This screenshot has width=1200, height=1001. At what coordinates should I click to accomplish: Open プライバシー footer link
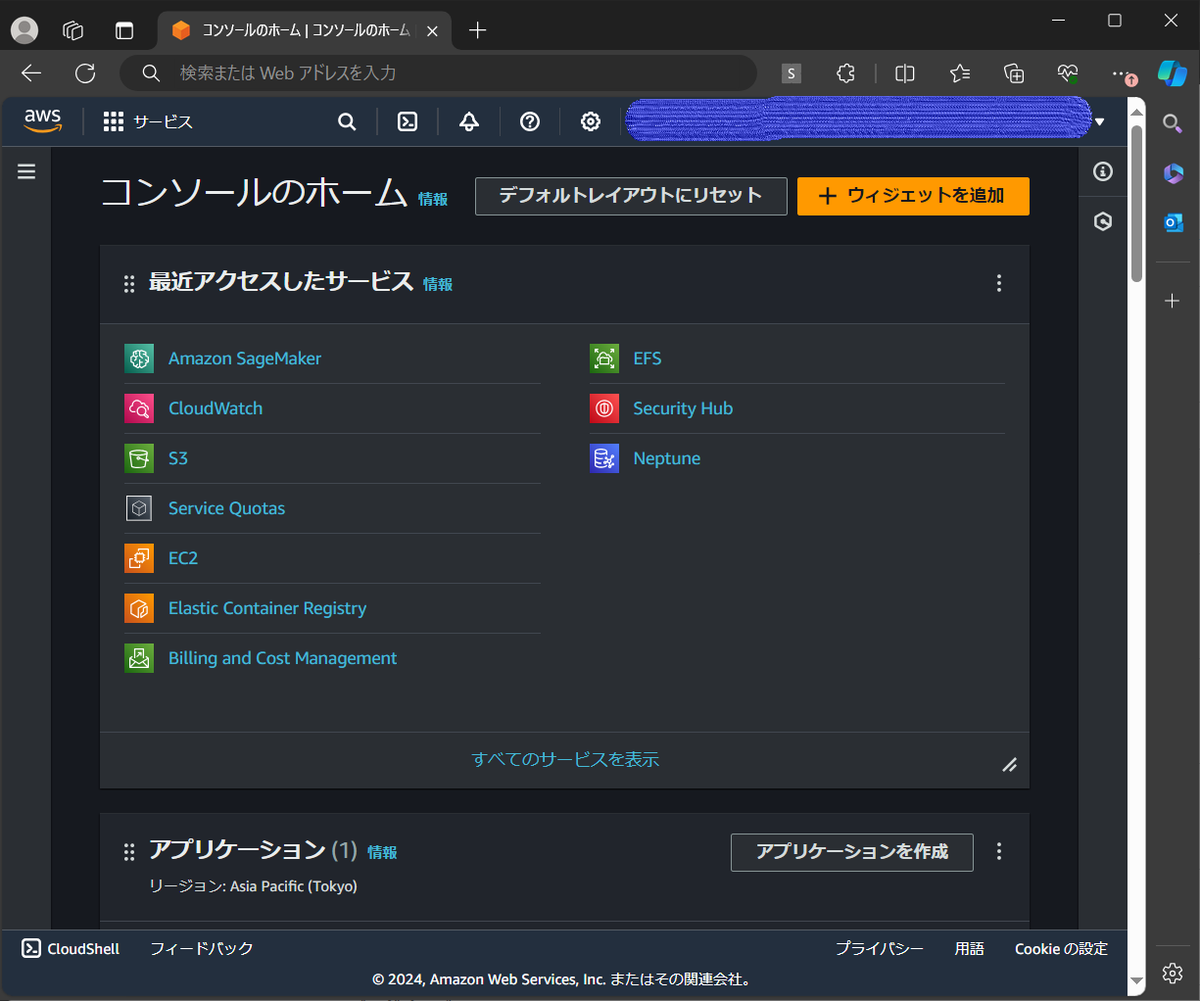[x=880, y=949]
